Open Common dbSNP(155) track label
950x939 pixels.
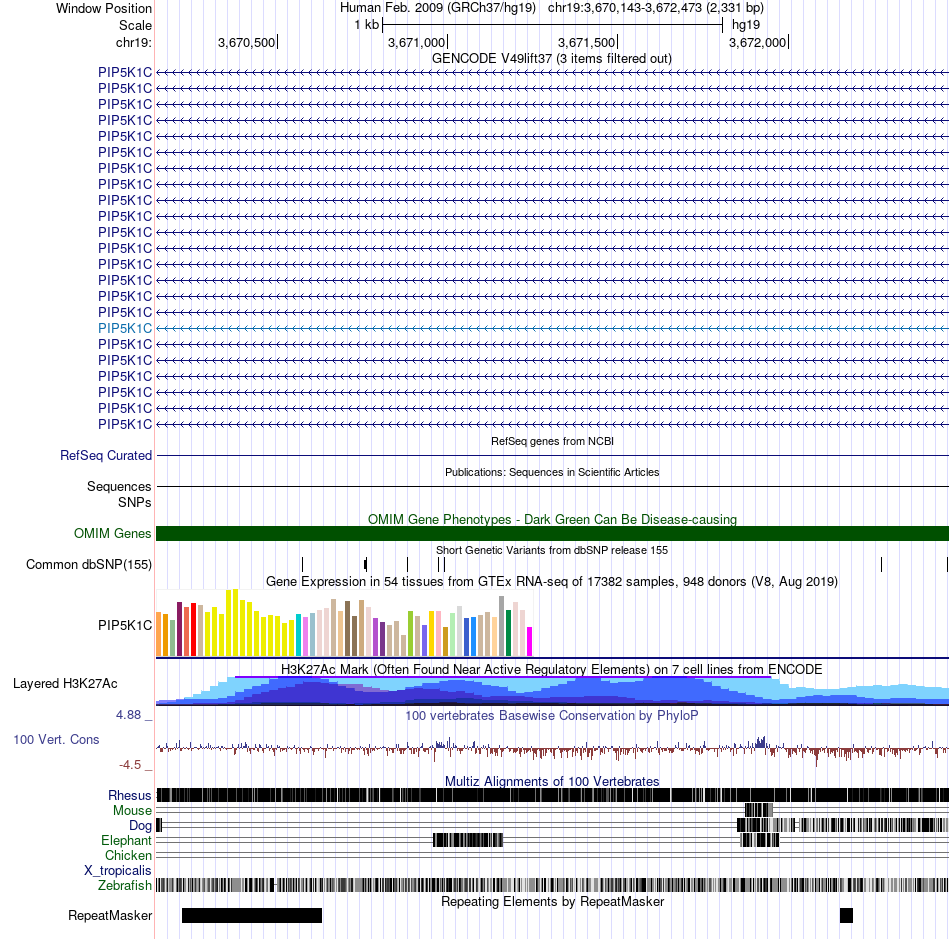pyautogui.click(x=89, y=565)
